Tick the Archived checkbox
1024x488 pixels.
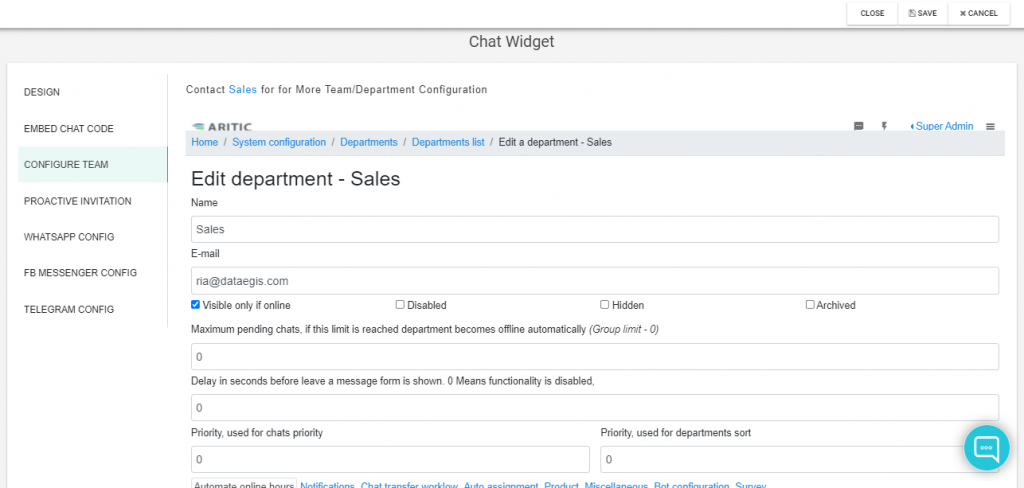click(x=810, y=304)
